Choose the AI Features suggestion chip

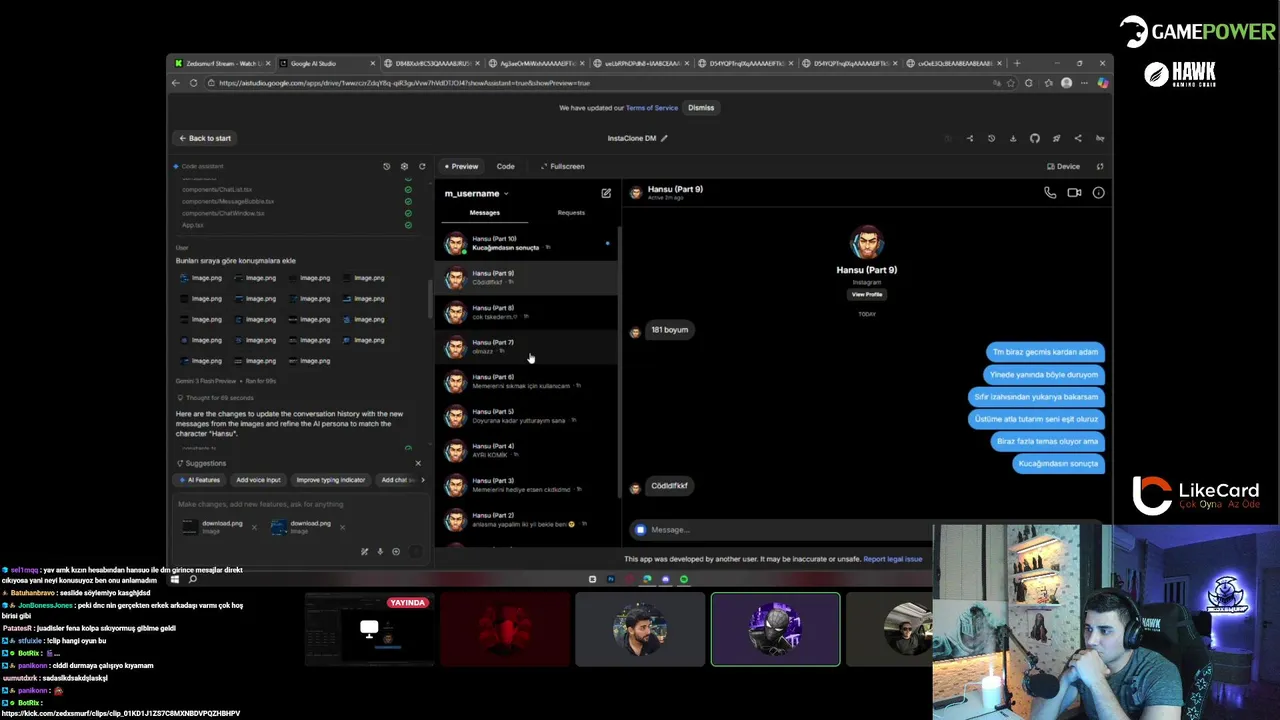(199, 480)
